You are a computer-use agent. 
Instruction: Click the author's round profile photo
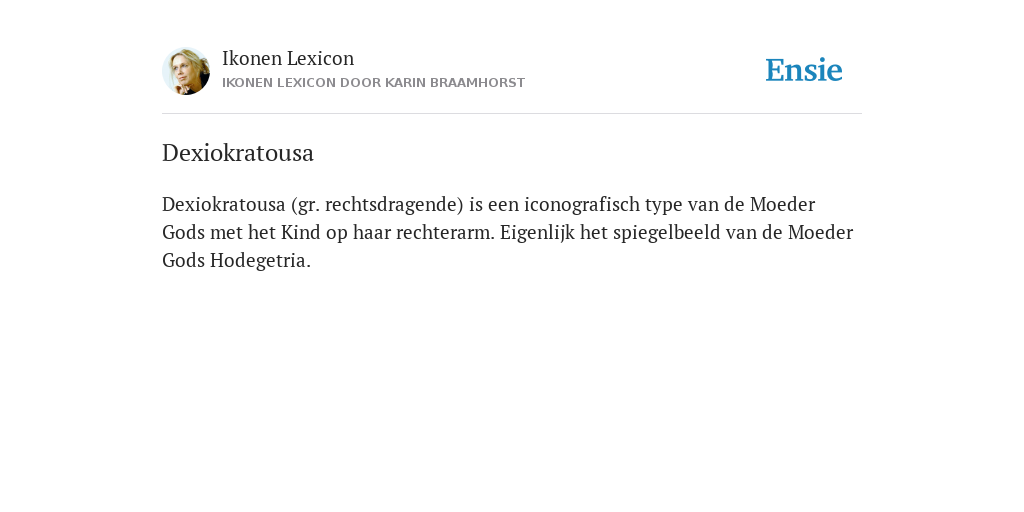pos(186,71)
